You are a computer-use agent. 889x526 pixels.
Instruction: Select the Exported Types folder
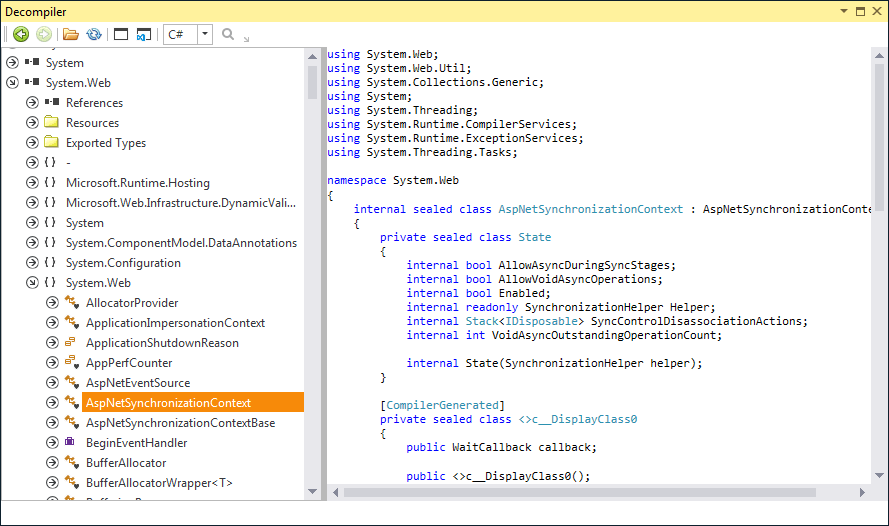pyautogui.click(x=105, y=143)
